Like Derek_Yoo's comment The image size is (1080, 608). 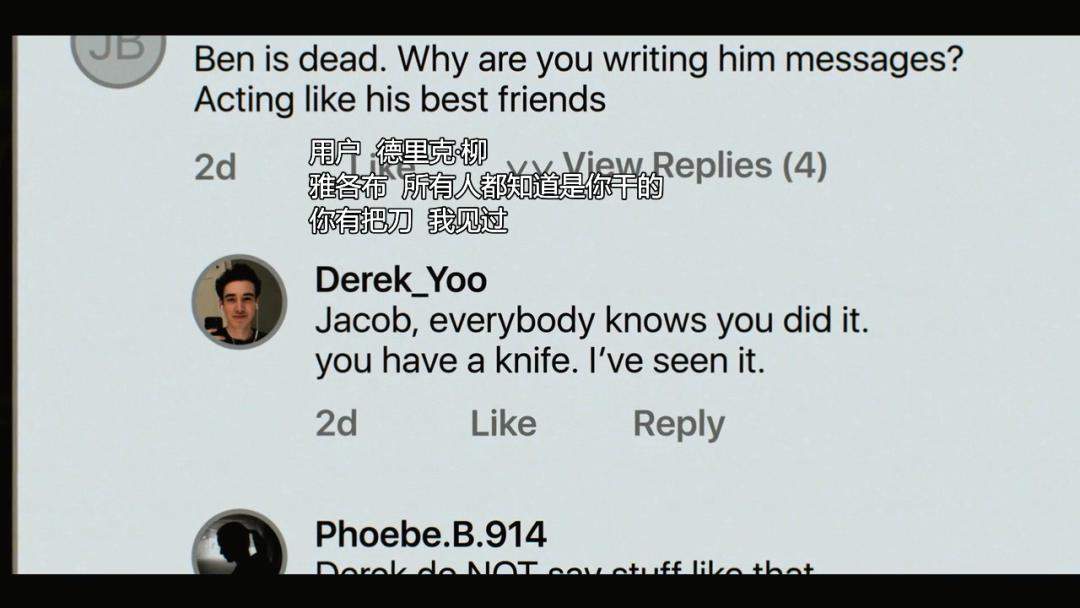click(x=503, y=423)
